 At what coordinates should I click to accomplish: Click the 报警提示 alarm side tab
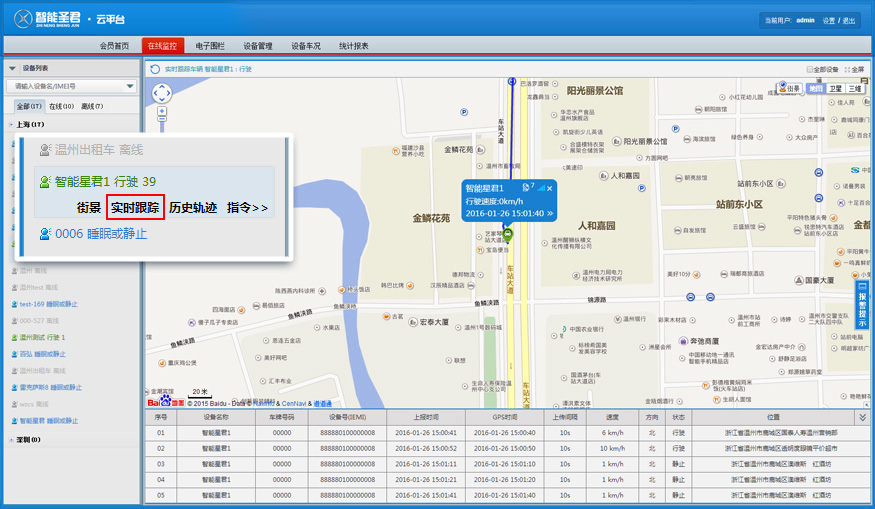click(x=863, y=305)
